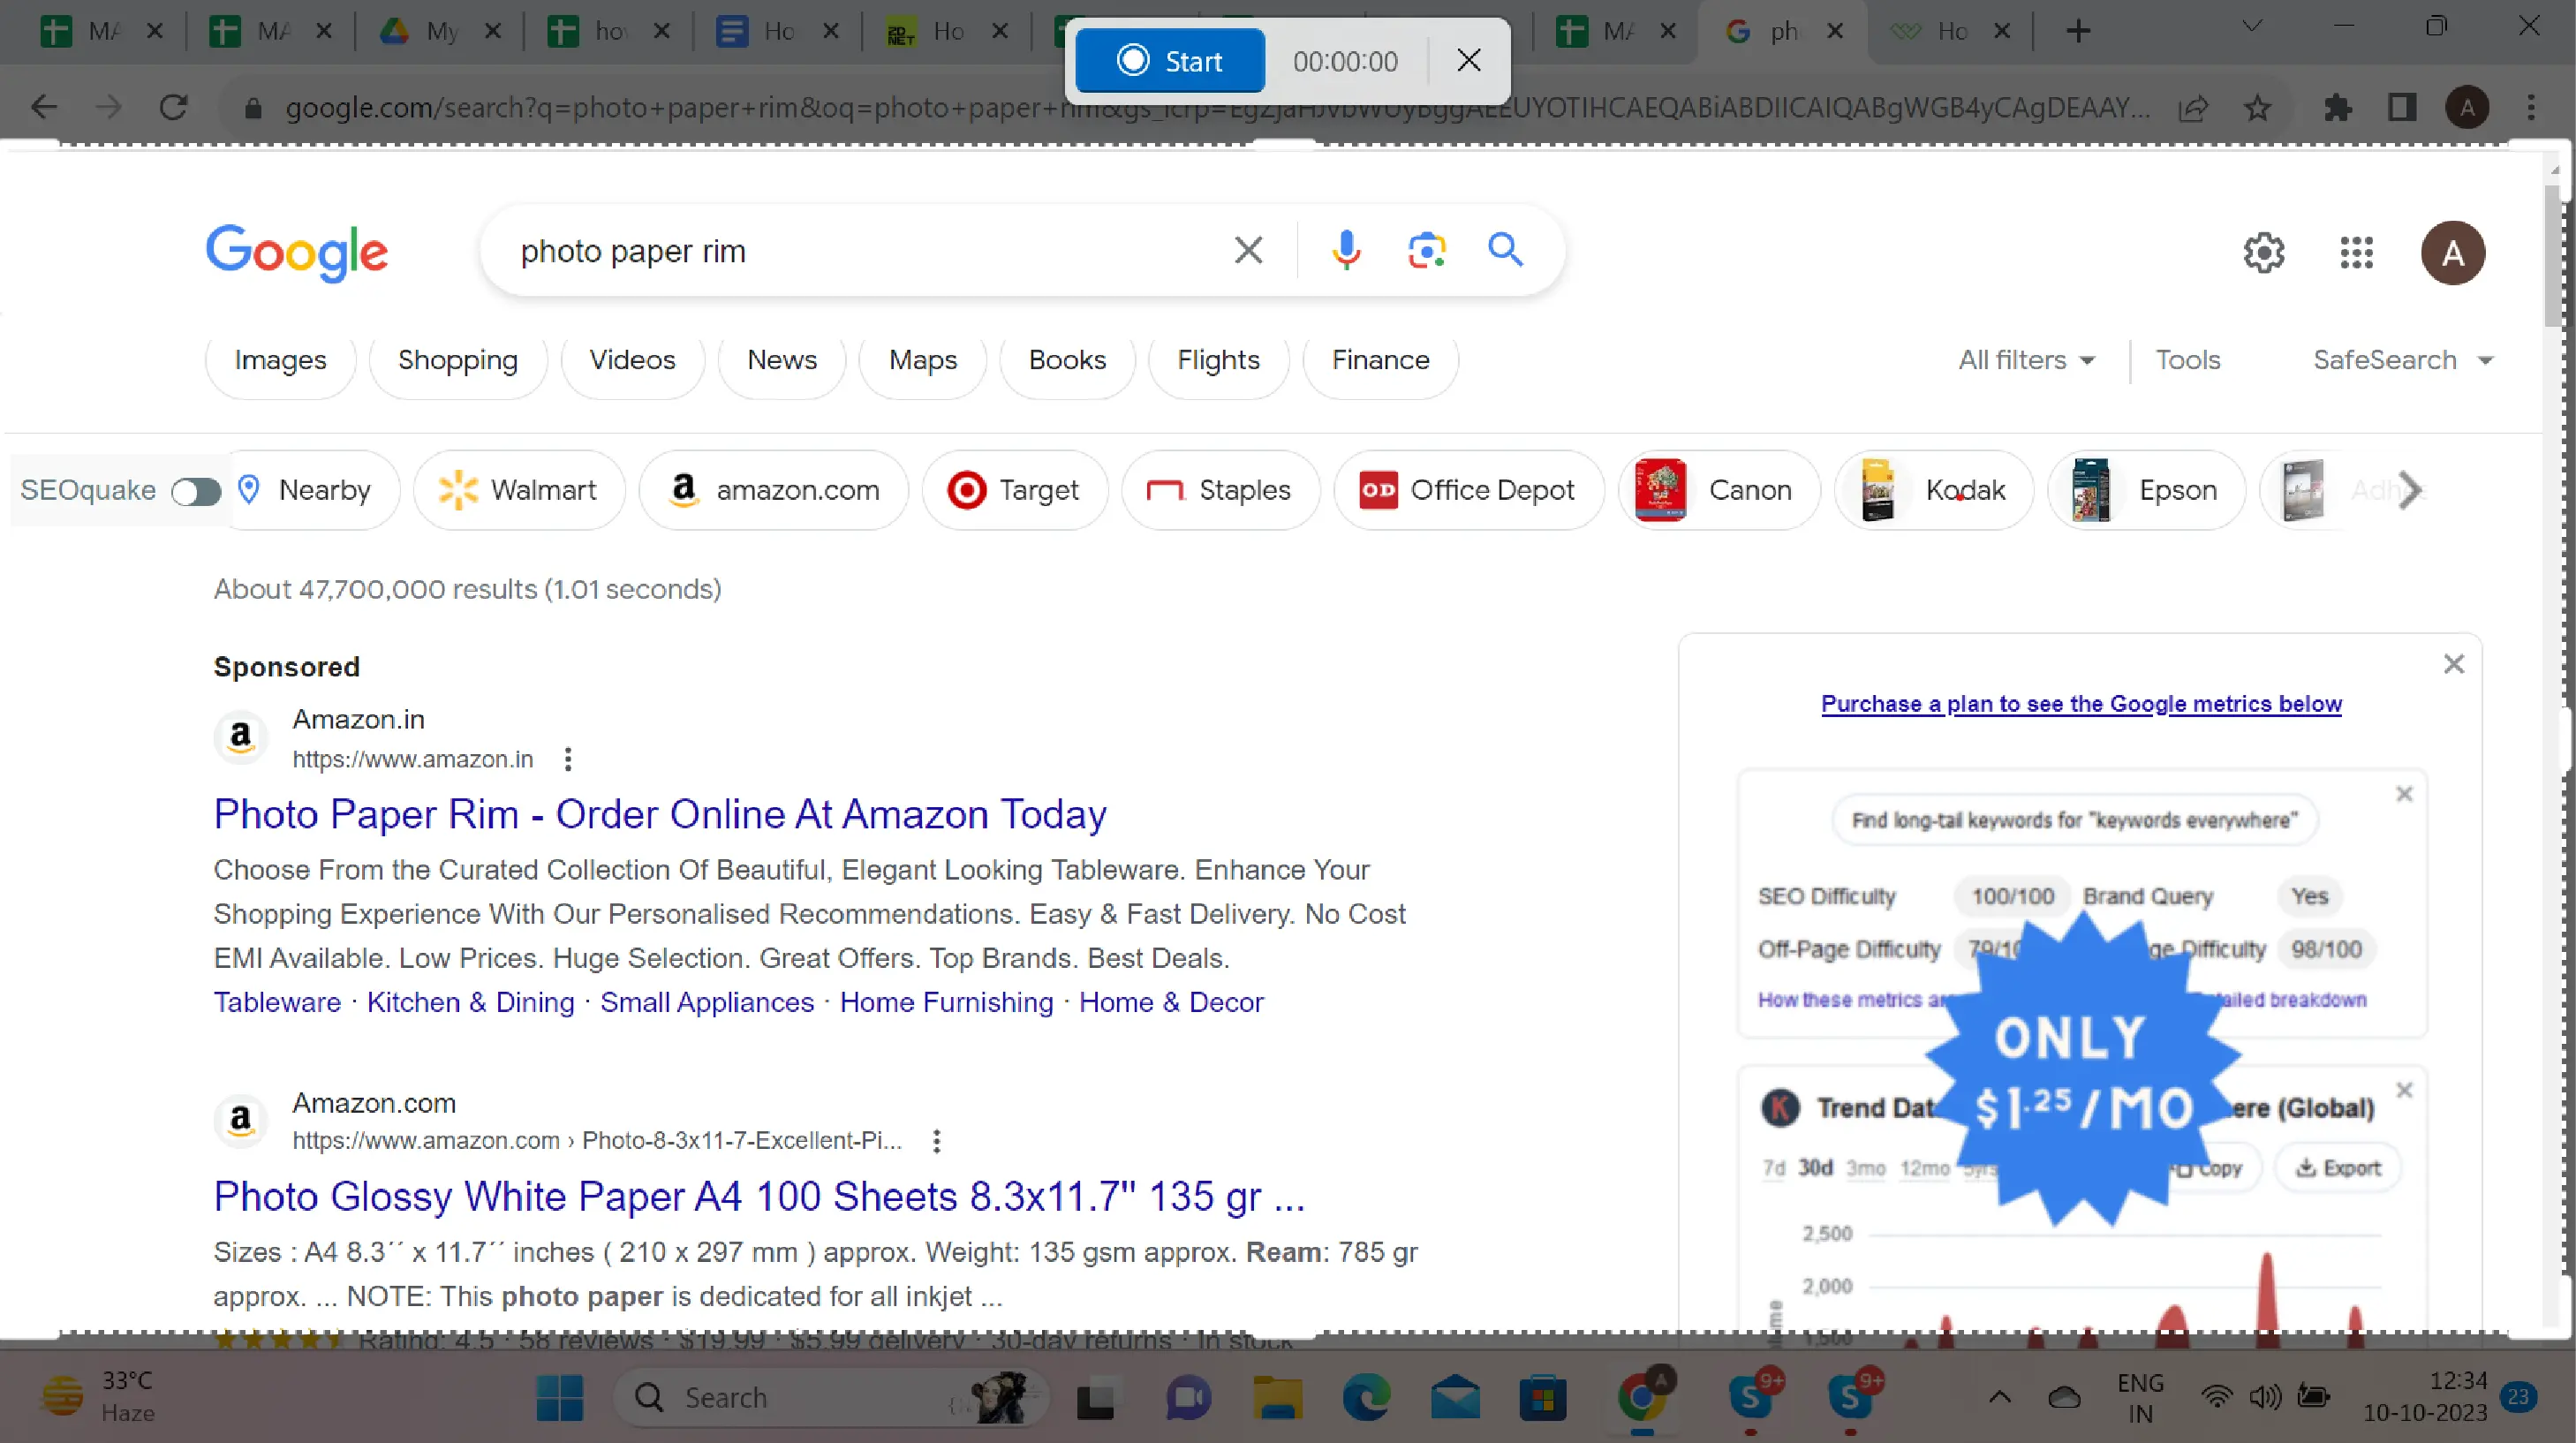Filter results by the Office Depot chip
The image size is (2576, 1443).
(1468, 490)
